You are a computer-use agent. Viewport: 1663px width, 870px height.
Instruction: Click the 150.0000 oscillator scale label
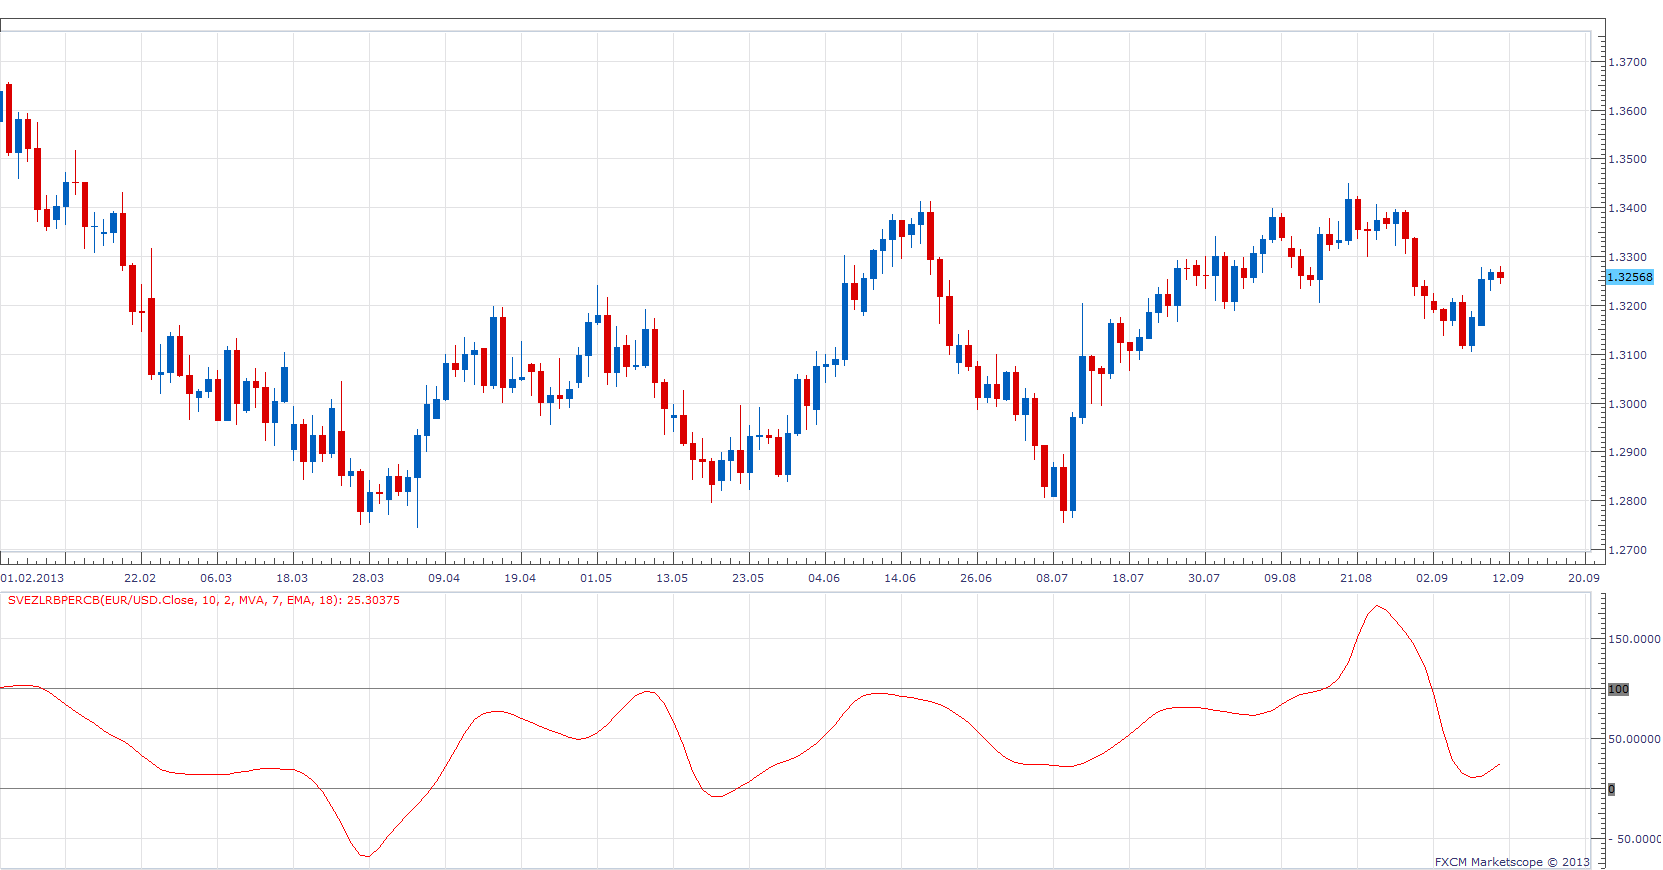coord(1635,639)
